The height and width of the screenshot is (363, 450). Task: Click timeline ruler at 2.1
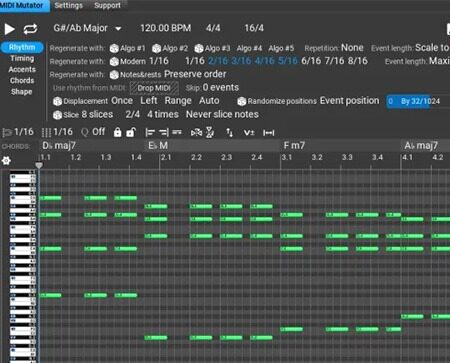(166, 157)
